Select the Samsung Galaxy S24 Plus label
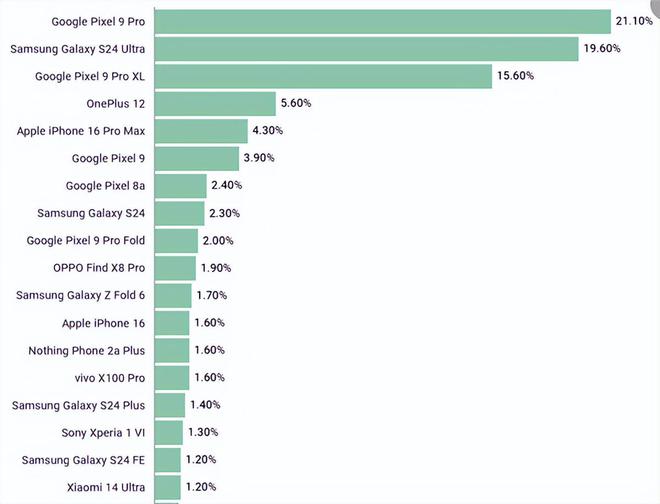The height and width of the screenshot is (504, 660). click(x=78, y=405)
